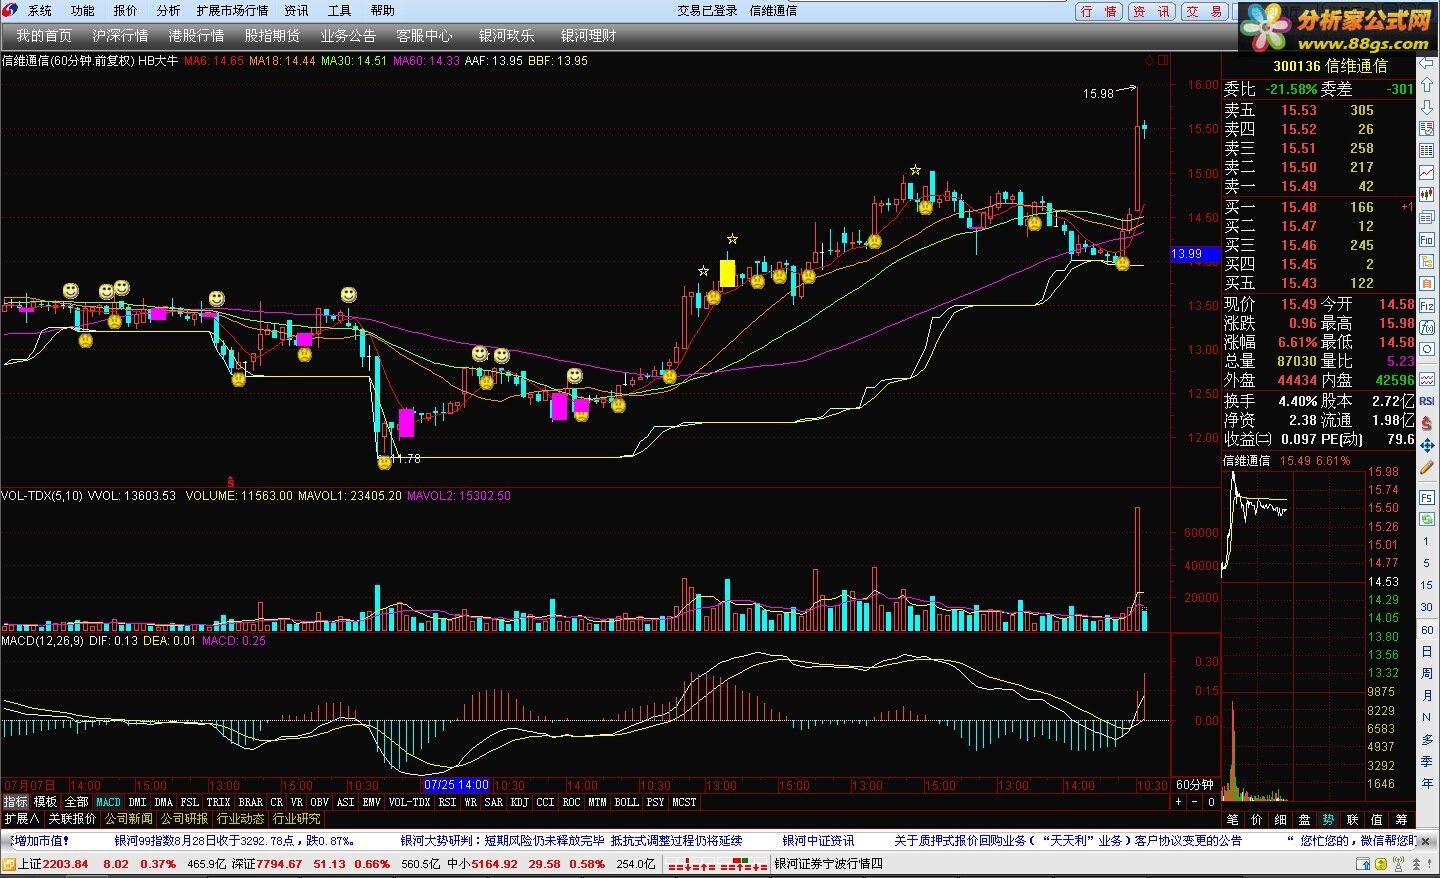Click the blue four-arrow move icon
The image size is (1440, 878).
(x=1427, y=446)
